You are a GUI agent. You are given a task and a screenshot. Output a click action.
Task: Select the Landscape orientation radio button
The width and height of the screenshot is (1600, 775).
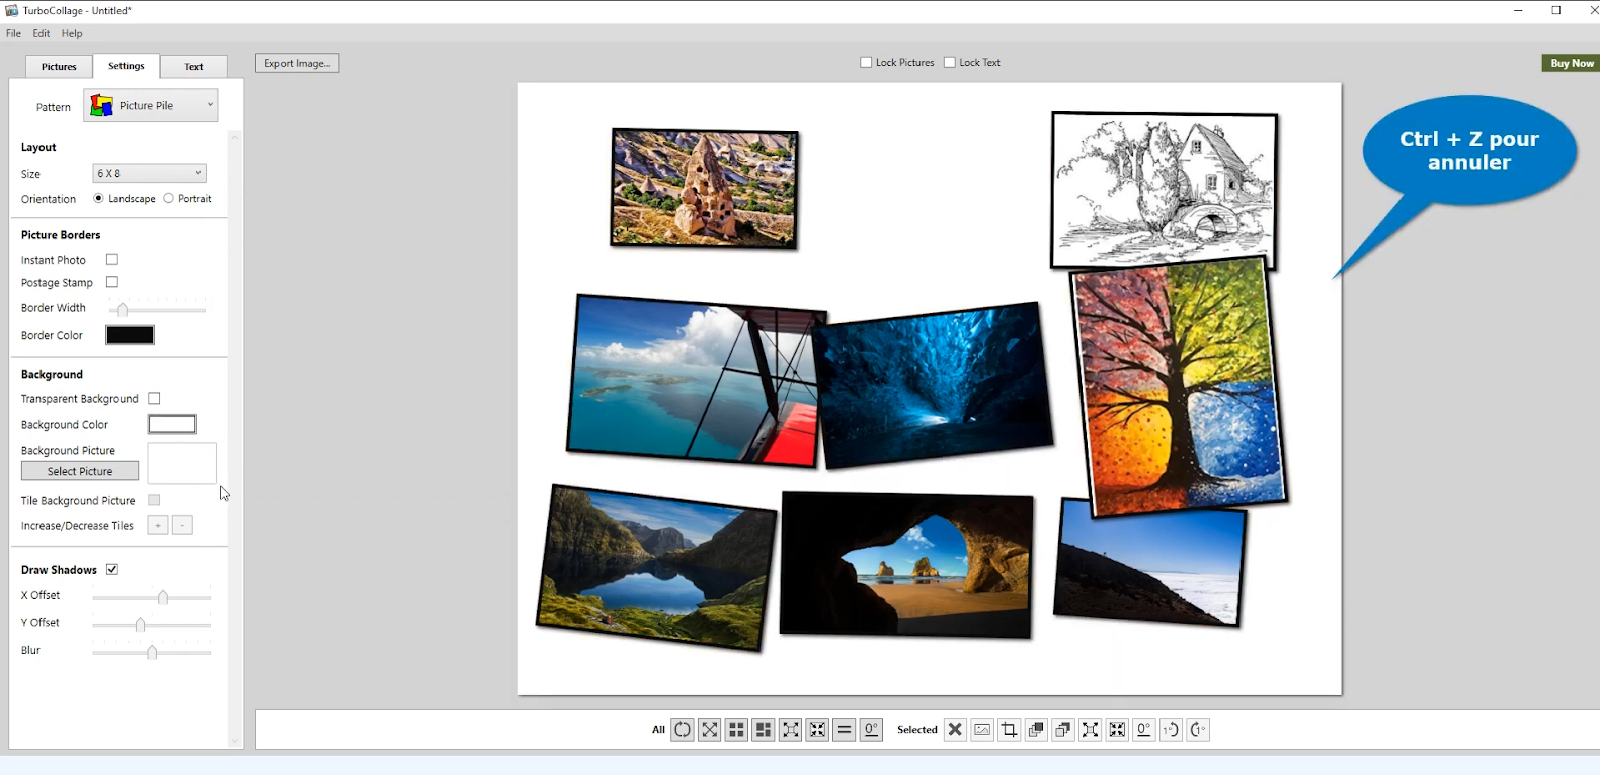point(98,199)
